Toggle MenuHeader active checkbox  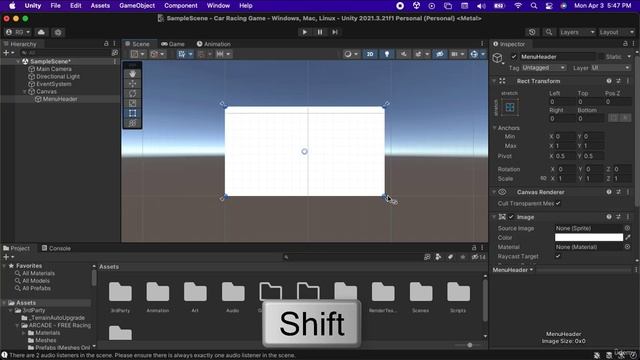[513, 57]
